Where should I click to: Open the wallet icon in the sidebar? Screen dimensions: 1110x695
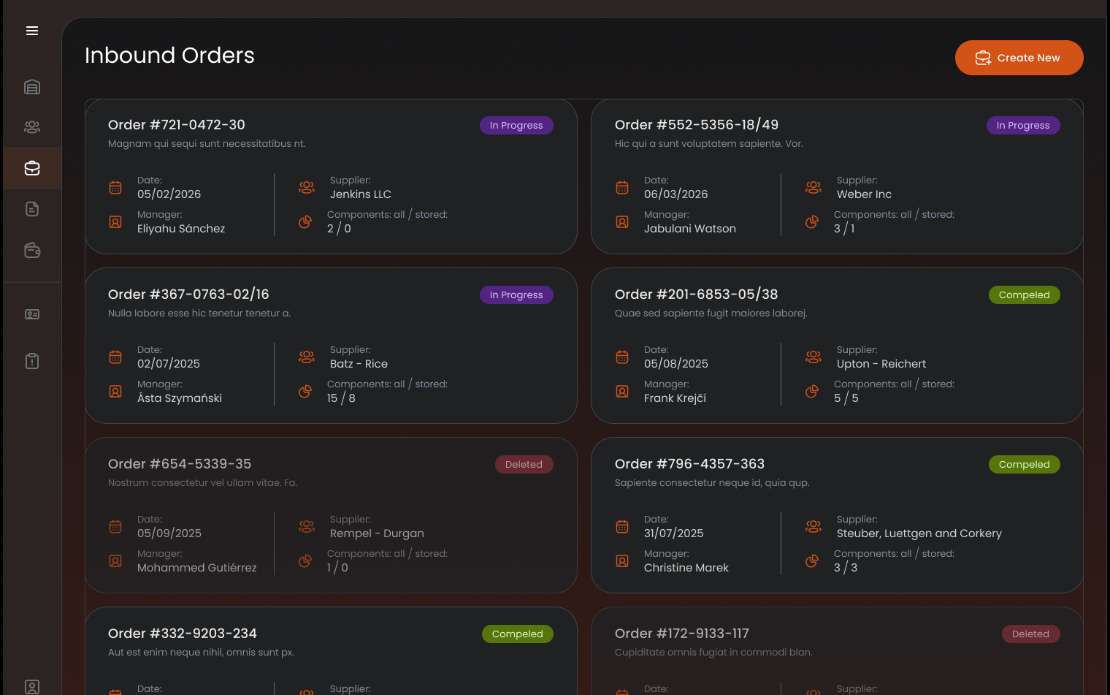tap(32, 251)
